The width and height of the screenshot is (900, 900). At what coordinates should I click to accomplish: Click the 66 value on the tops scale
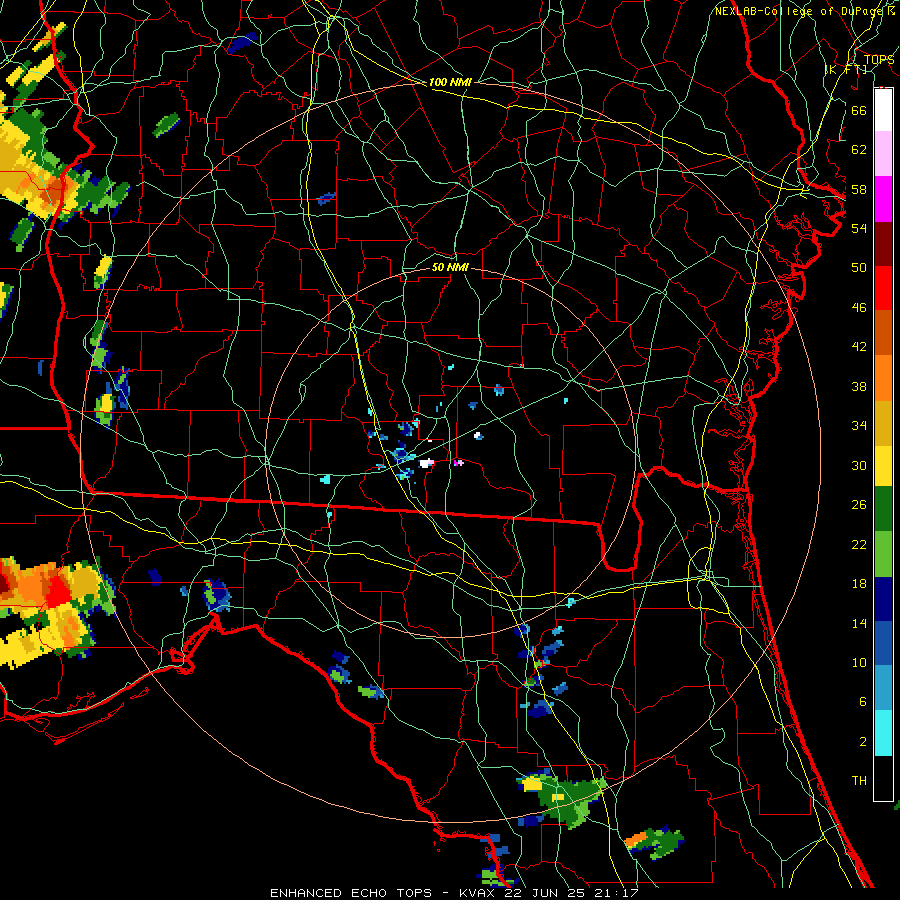click(x=859, y=110)
